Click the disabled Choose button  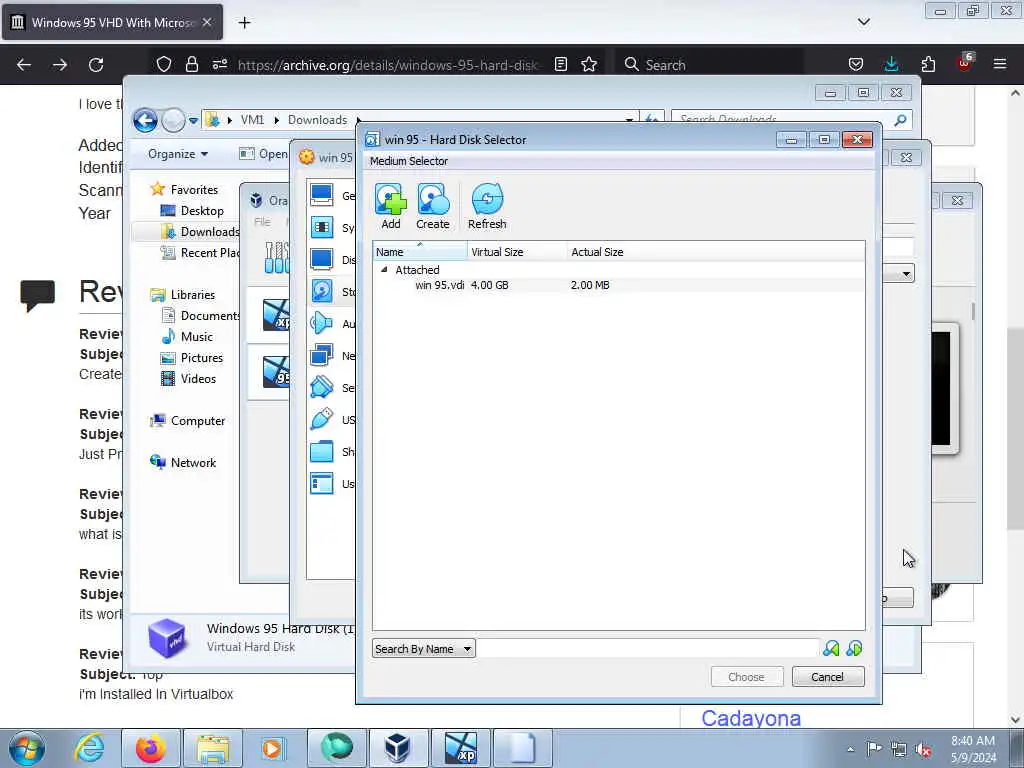click(746, 677)
